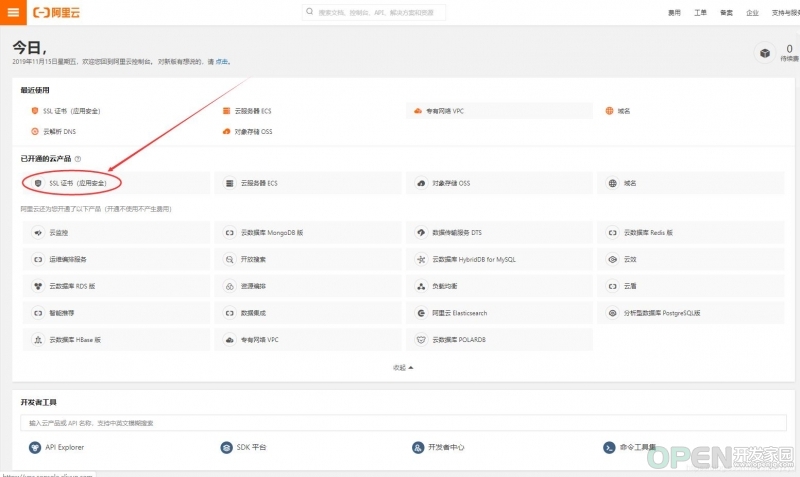Open the 企业 menu
This screenshot has width=800, height=477.
click(752, 13)
